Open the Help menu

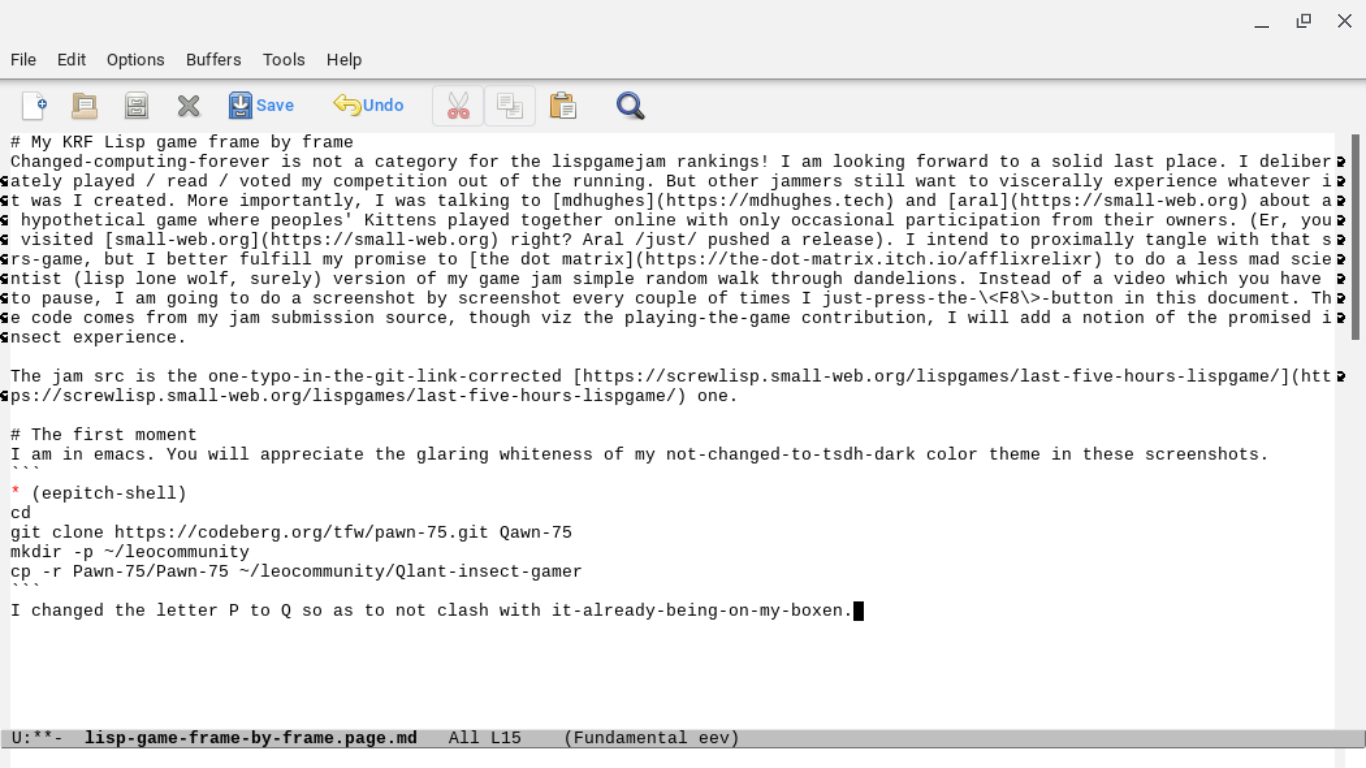343,60
